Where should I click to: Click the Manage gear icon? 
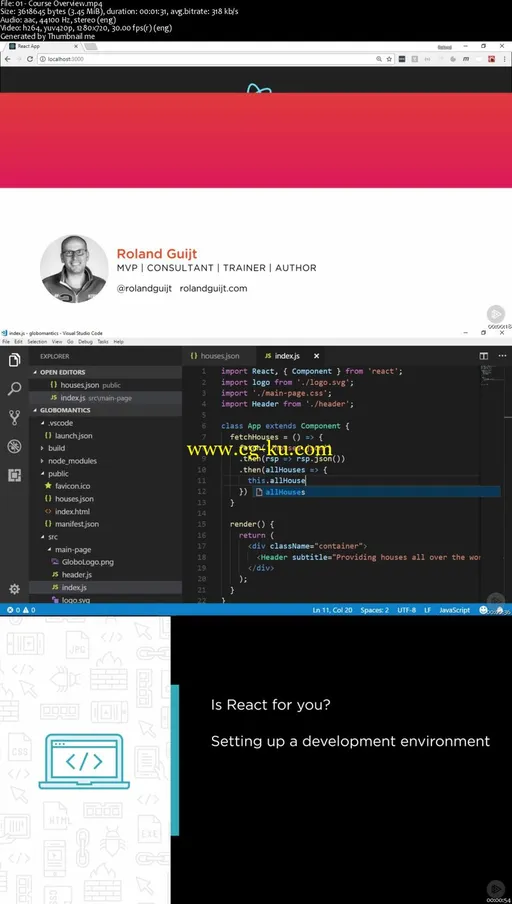14,589
